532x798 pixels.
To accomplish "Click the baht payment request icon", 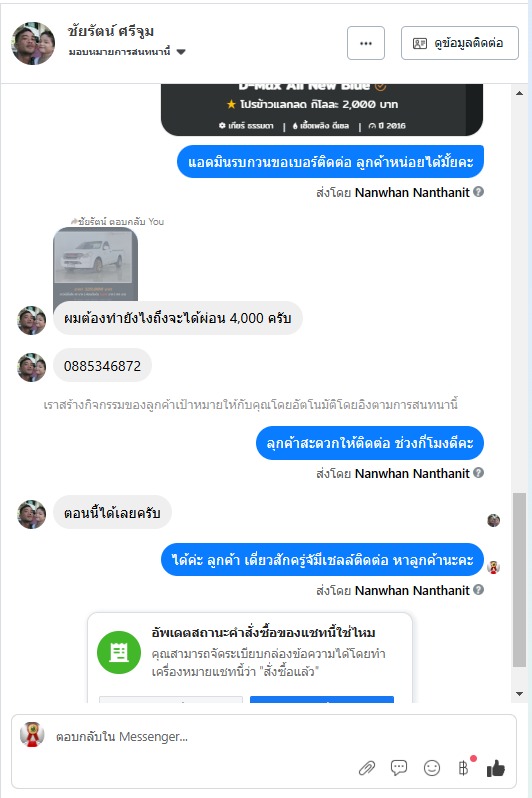I will click(x=463, y=767).
